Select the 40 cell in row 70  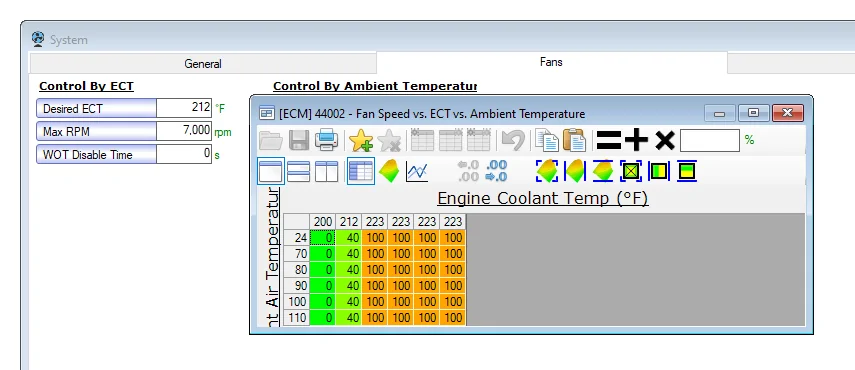[348, 254]
